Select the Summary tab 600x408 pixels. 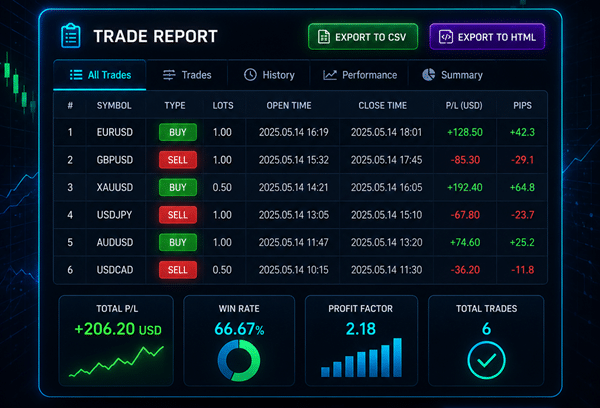tap(452, 75)
